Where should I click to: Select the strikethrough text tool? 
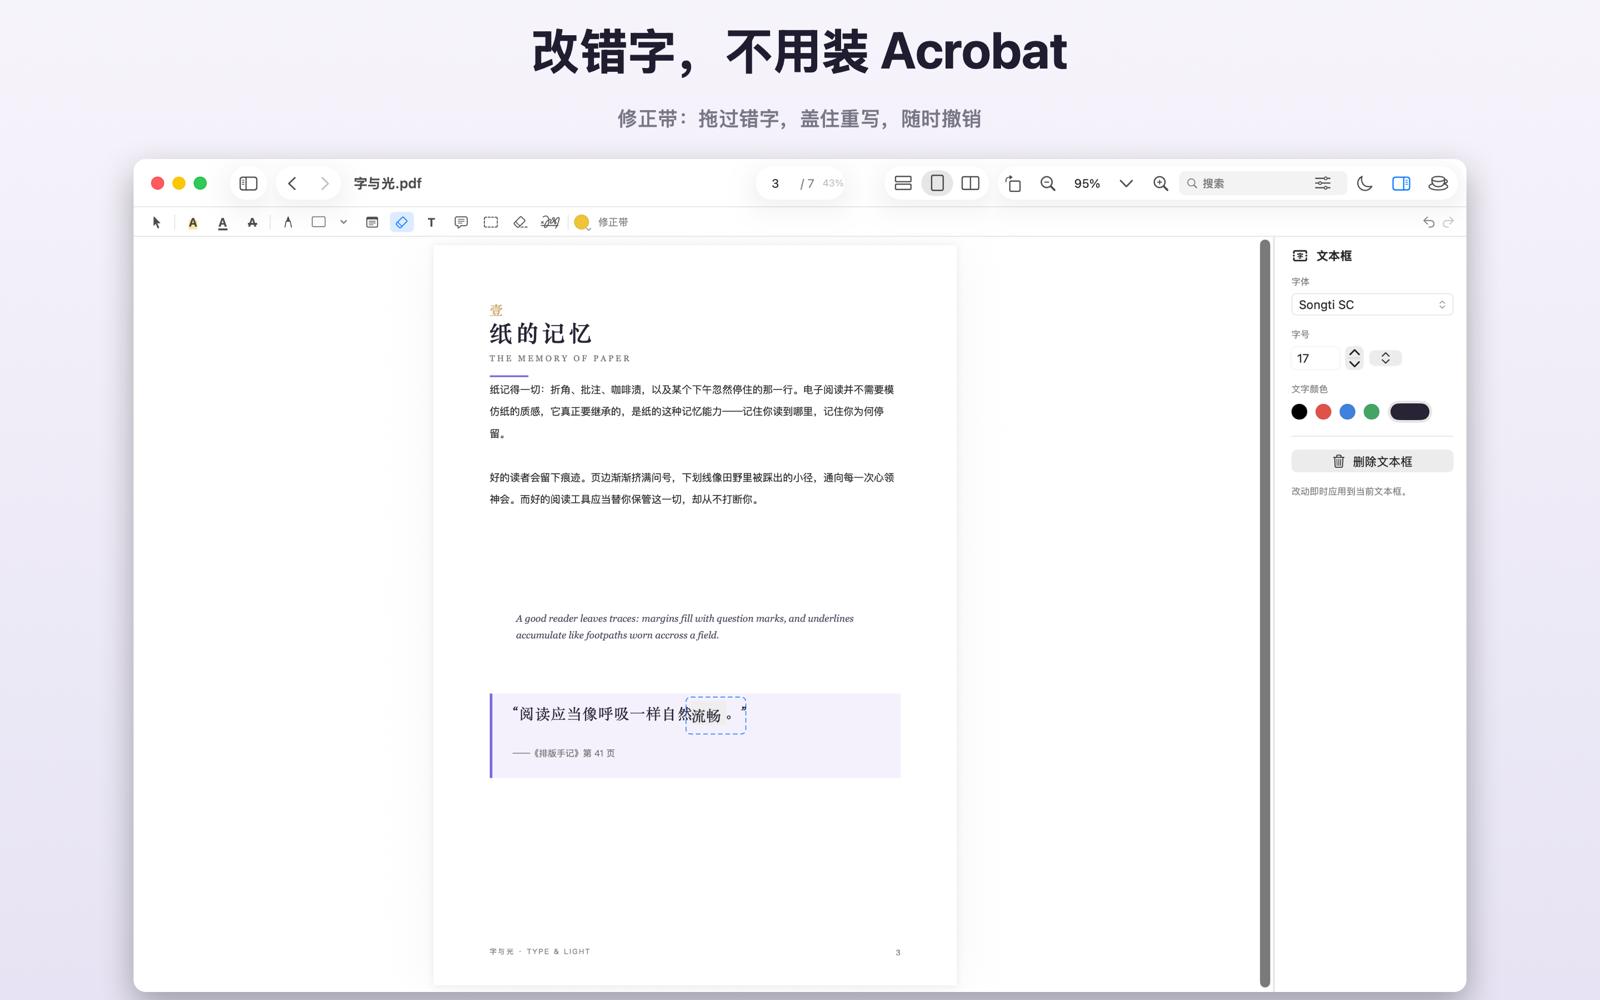tap(252, 222)
